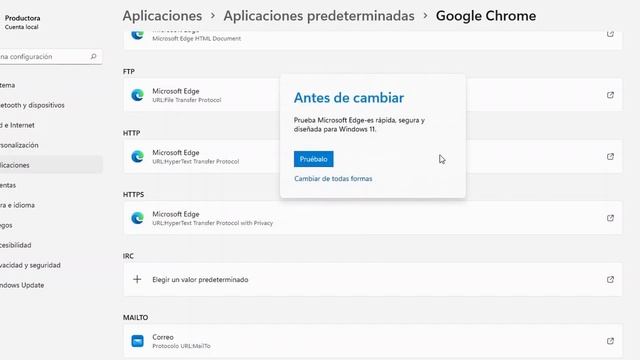Click the search magnifier icon in settings
The height and width of the screenshot is (360, 640).
click(x=93, y=56)
